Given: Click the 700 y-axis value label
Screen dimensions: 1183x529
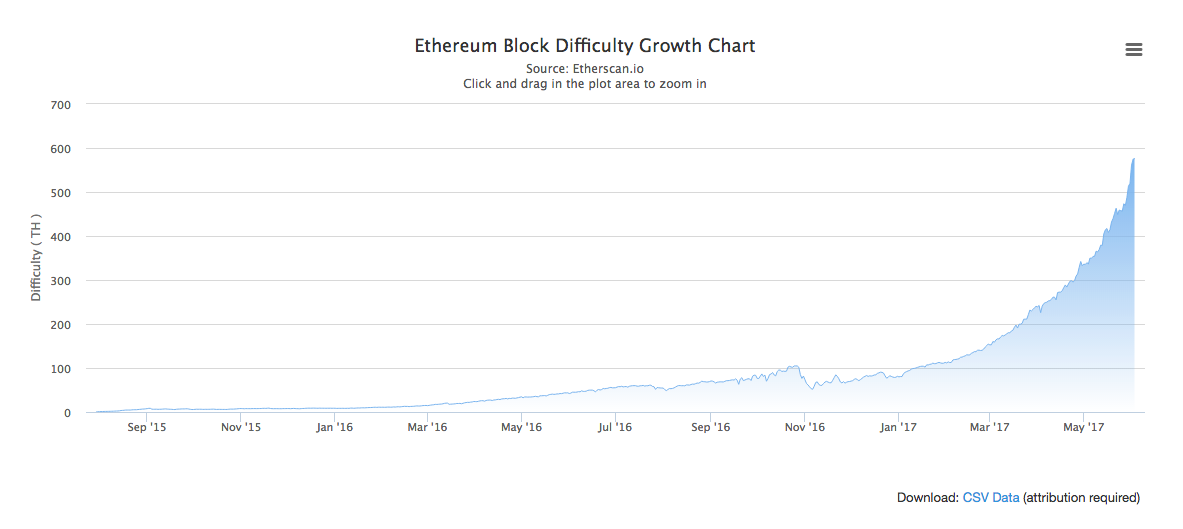Looking at the screenshot, I should (x=60, y=104).
